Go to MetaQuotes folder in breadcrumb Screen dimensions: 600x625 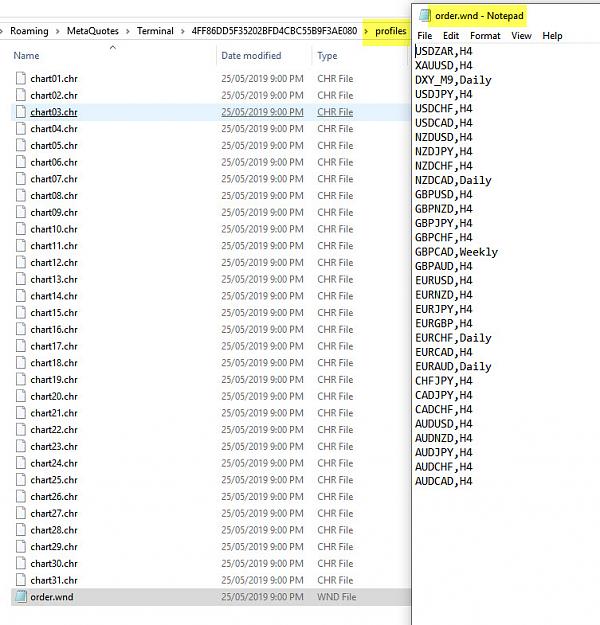coord(92,31)
